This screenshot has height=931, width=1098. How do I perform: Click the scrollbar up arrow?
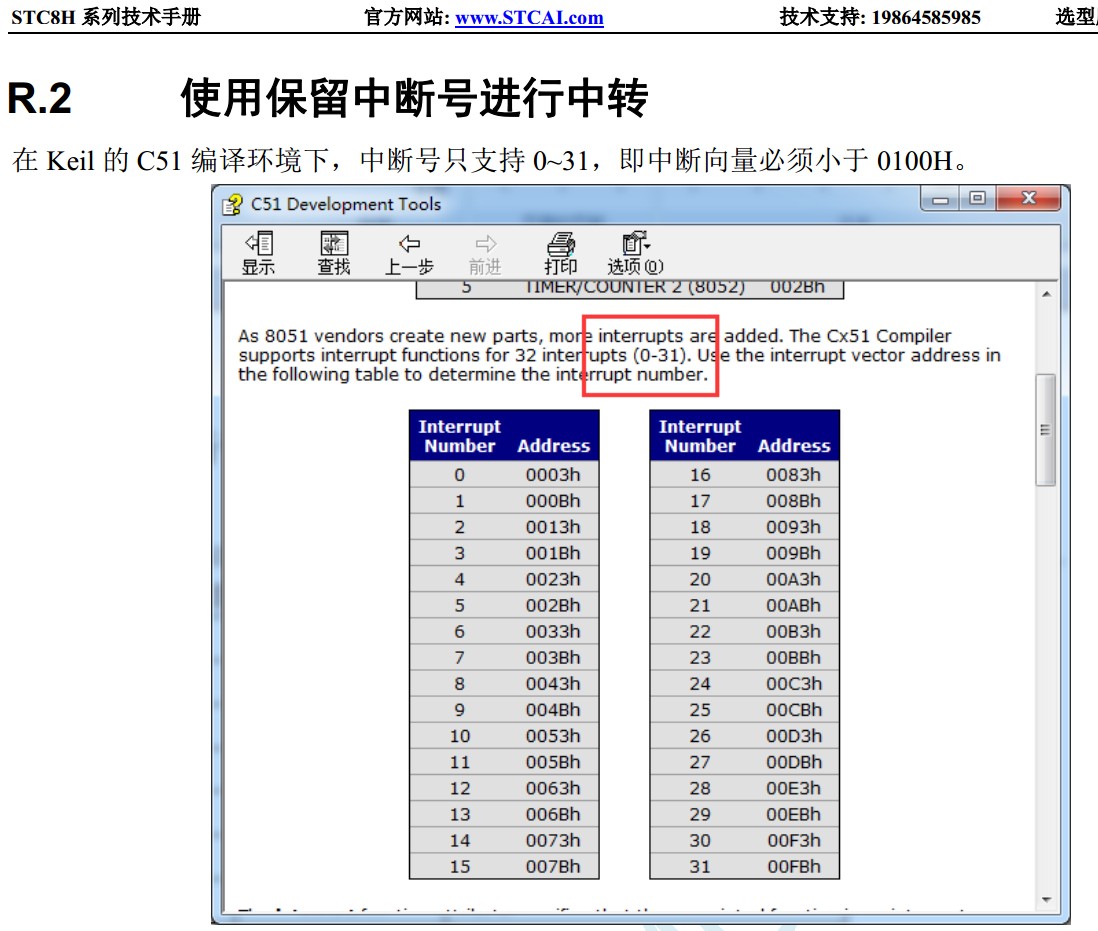[1046, 294]
